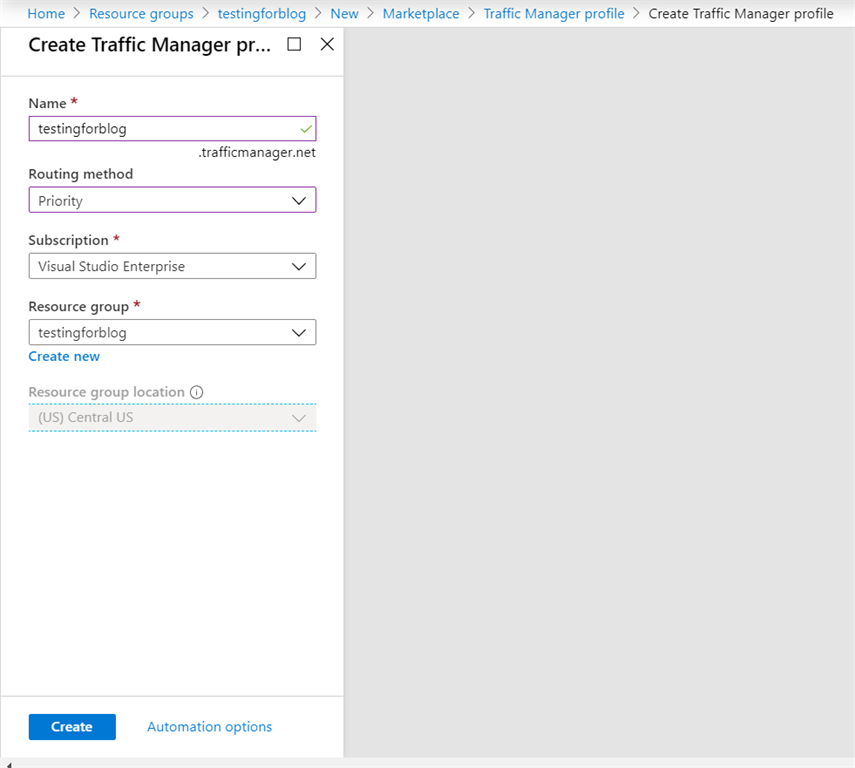Maximize the Create Traffic Manager blade
This screenshot has height=768, width=855.
(294, 44)
